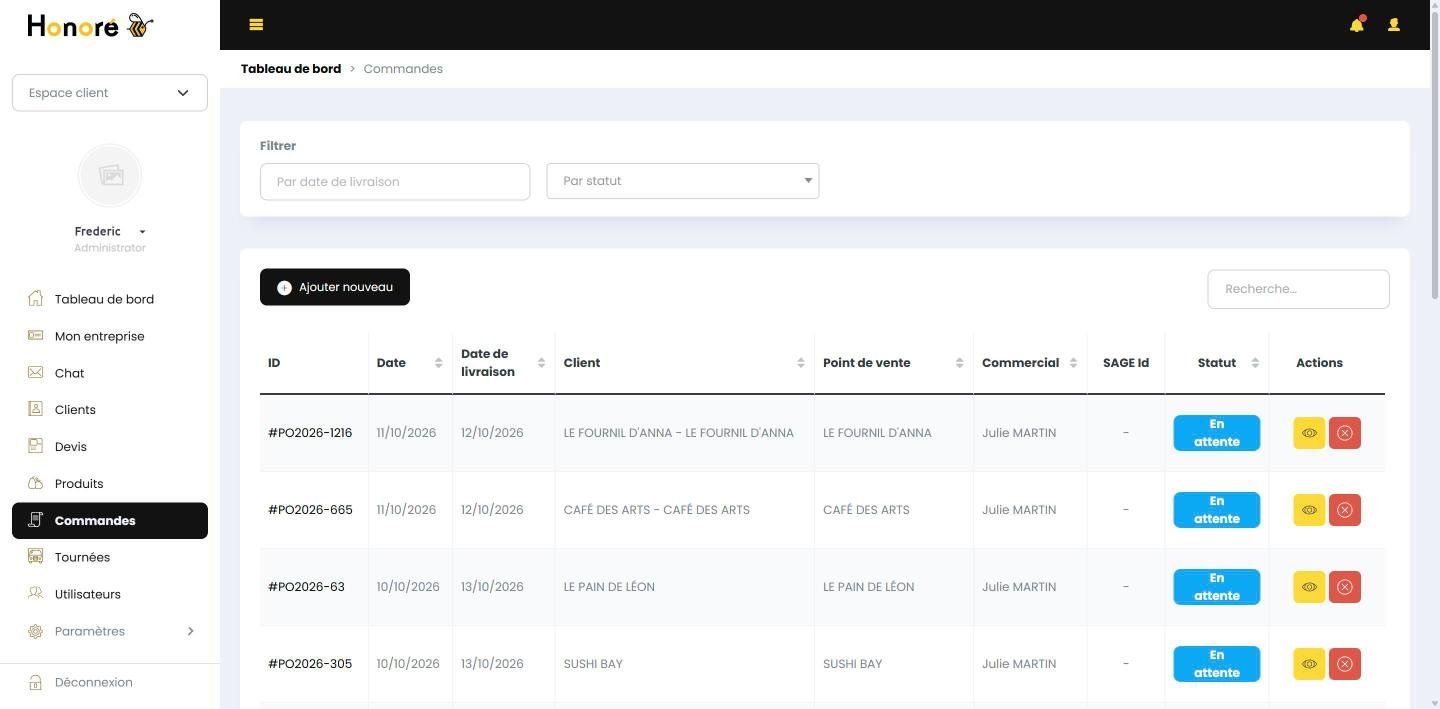View order #PO2026-305 with eye icon
Image resolution: width=1440 pixels, height=709 pixels.
pyautogui.click(x=1309, y=664)
